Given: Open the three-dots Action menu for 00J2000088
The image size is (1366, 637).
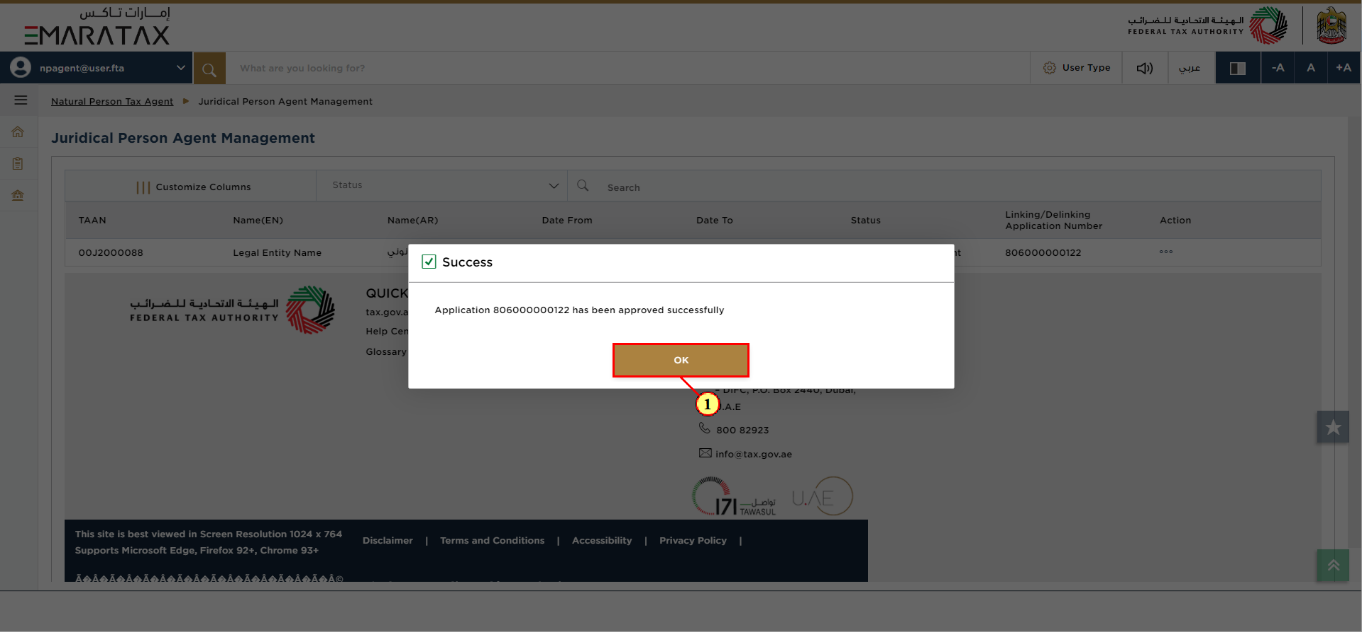Looking at the screenshot, I should pos(1166,252).
